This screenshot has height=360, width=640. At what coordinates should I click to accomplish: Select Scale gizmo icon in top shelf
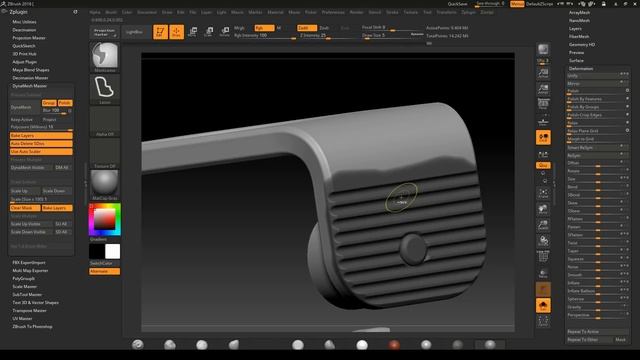tap(209, 32)
